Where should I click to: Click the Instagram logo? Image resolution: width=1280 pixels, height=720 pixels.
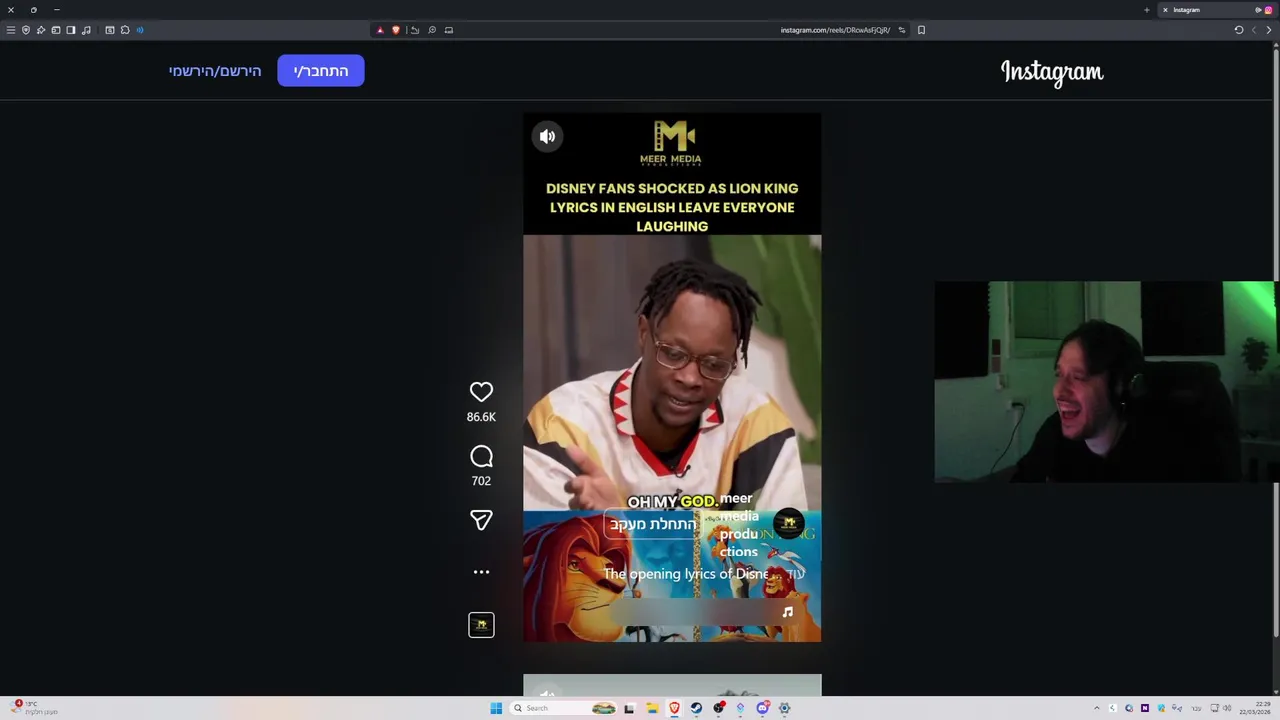[x=1052, y=72]
